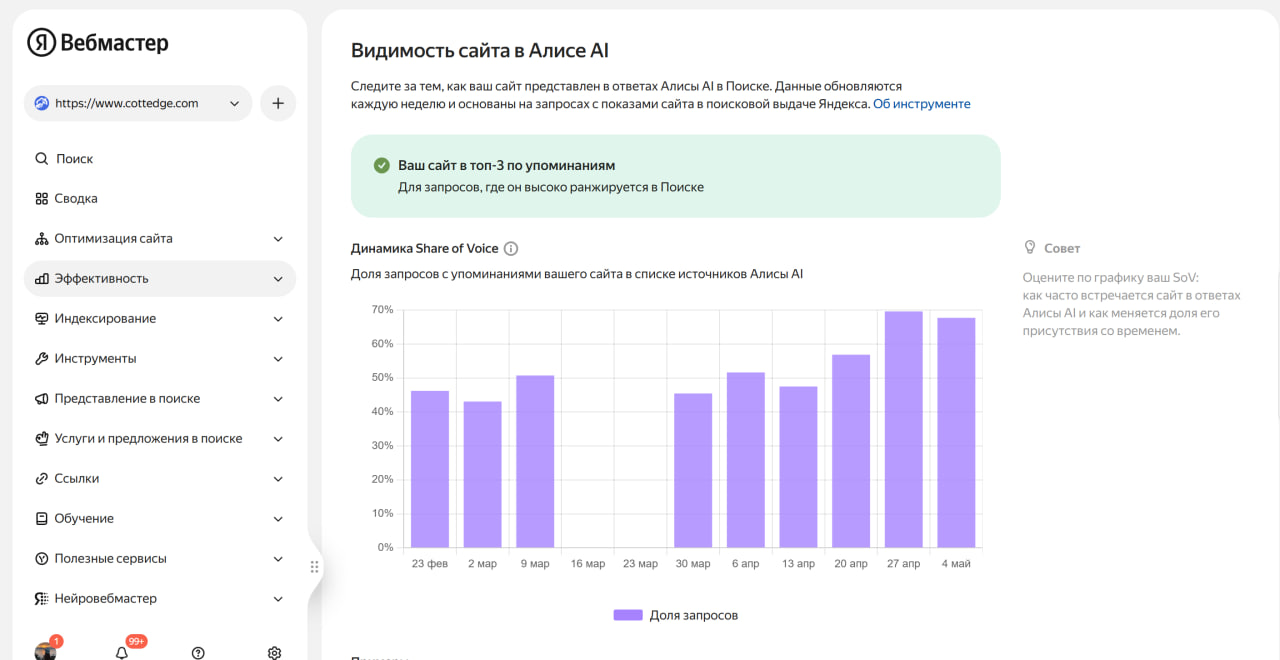Screen dimensions: 1280x660
Task: Open the Эффективность menu section
Action: 160,279
